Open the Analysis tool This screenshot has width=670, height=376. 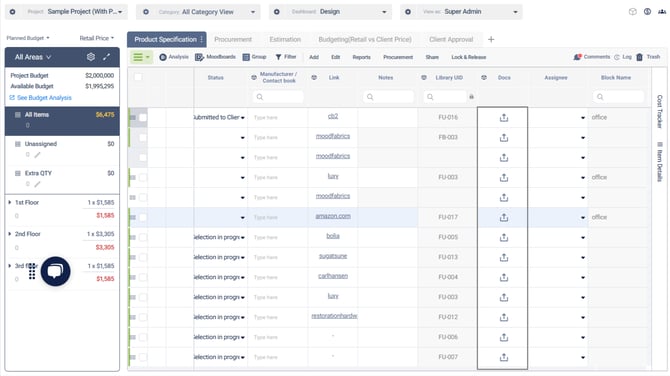click(x=173, y=57)
